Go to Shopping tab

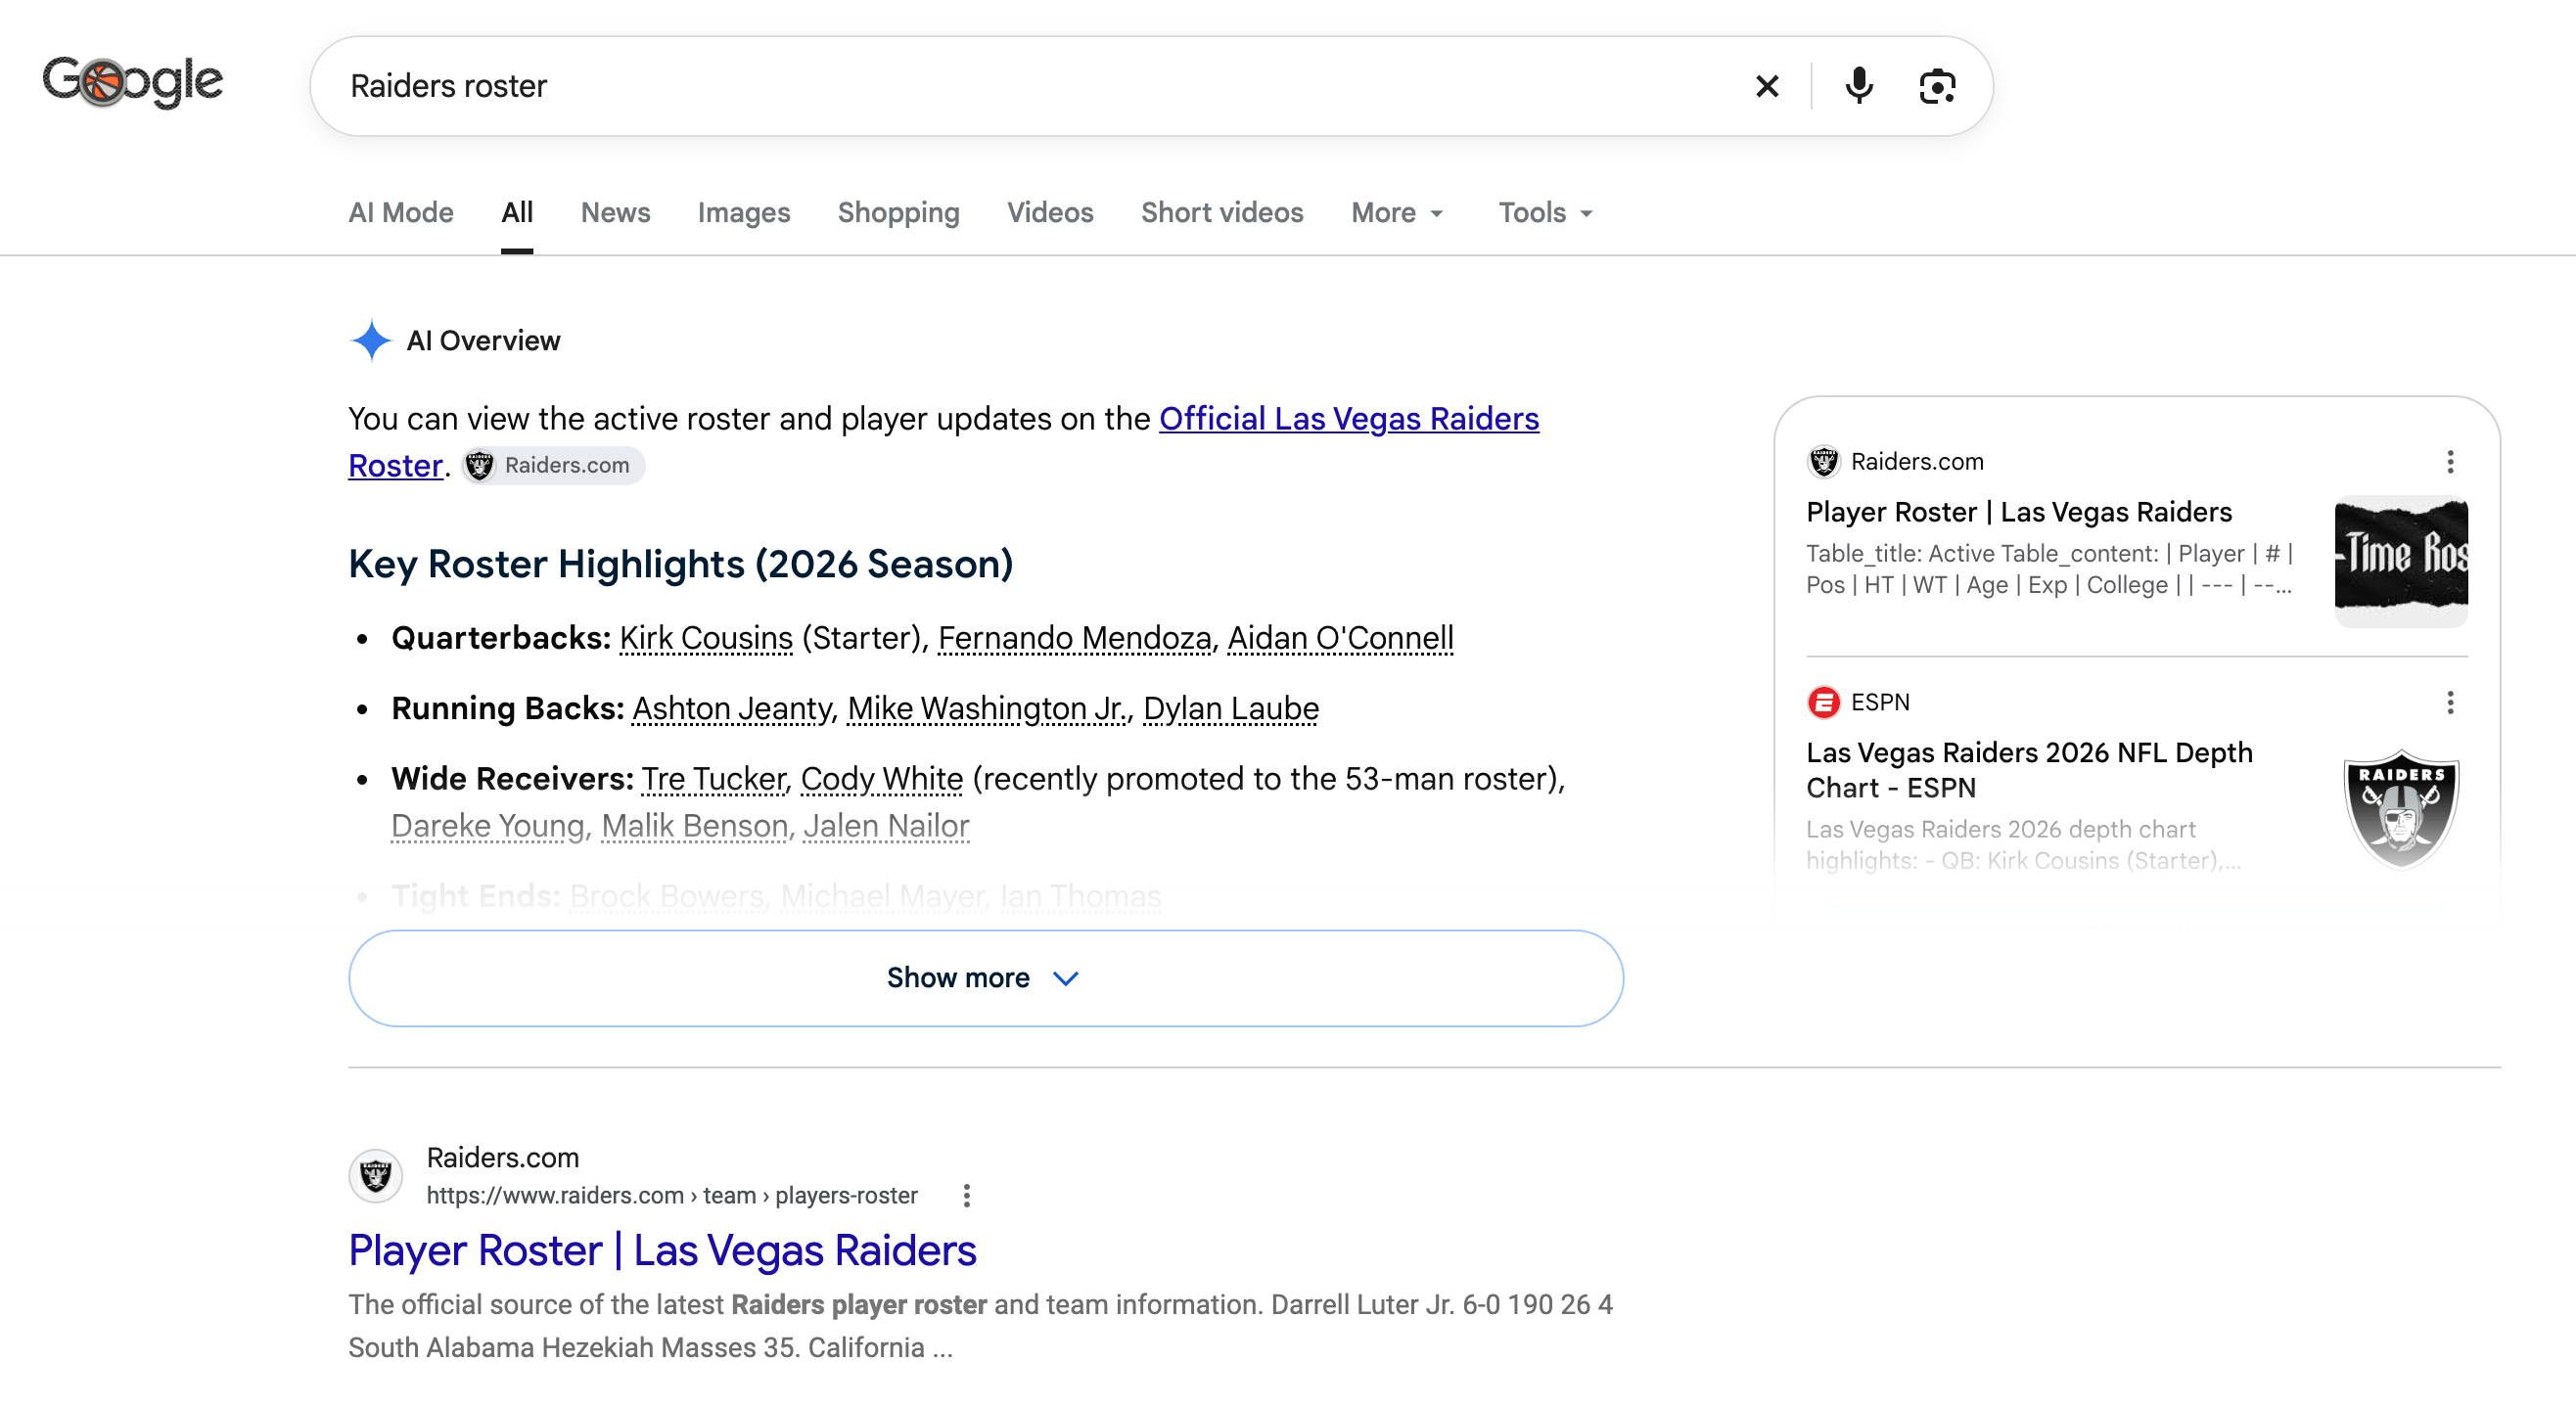point(898,213)
